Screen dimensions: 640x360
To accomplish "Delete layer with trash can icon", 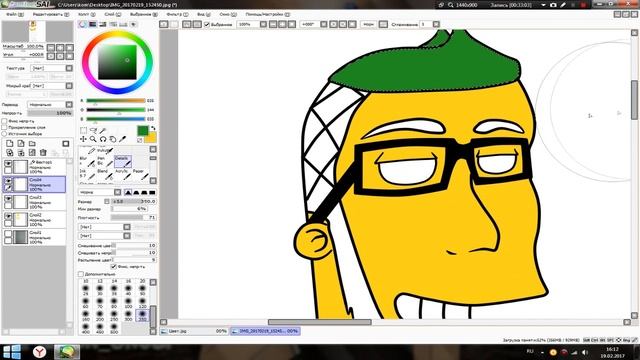I will 43,153.
